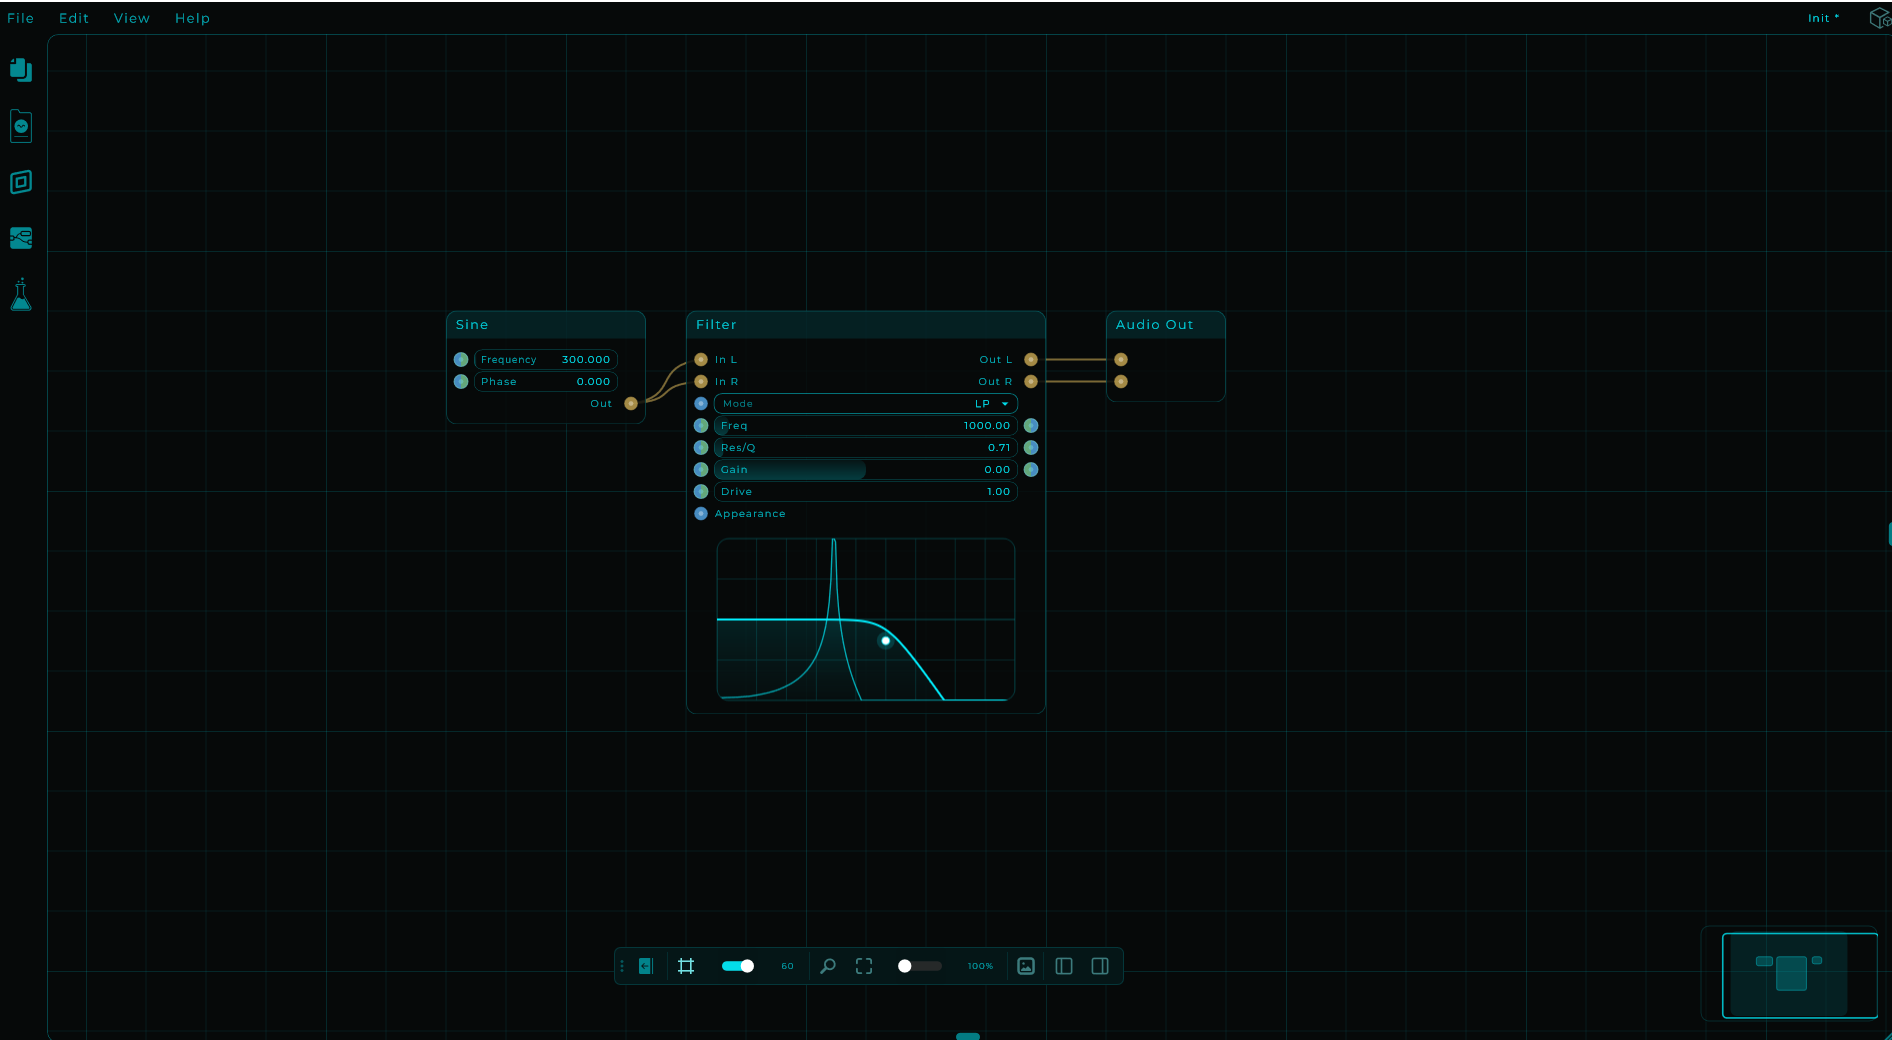The height and width of the screenshot is (1040, 1892).
Task: Open the files sidebar icon
Action: 21,69
